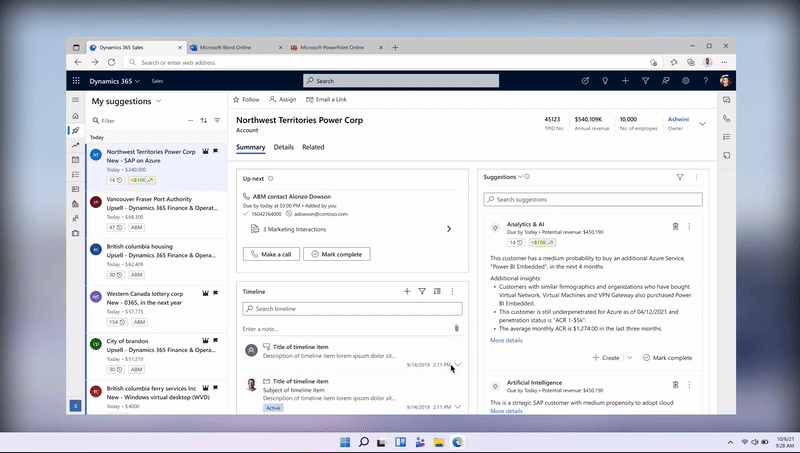The width and height of the screenshot is (800, 453).
Task: Expand the account header details chevron
Action: (702, 124)
